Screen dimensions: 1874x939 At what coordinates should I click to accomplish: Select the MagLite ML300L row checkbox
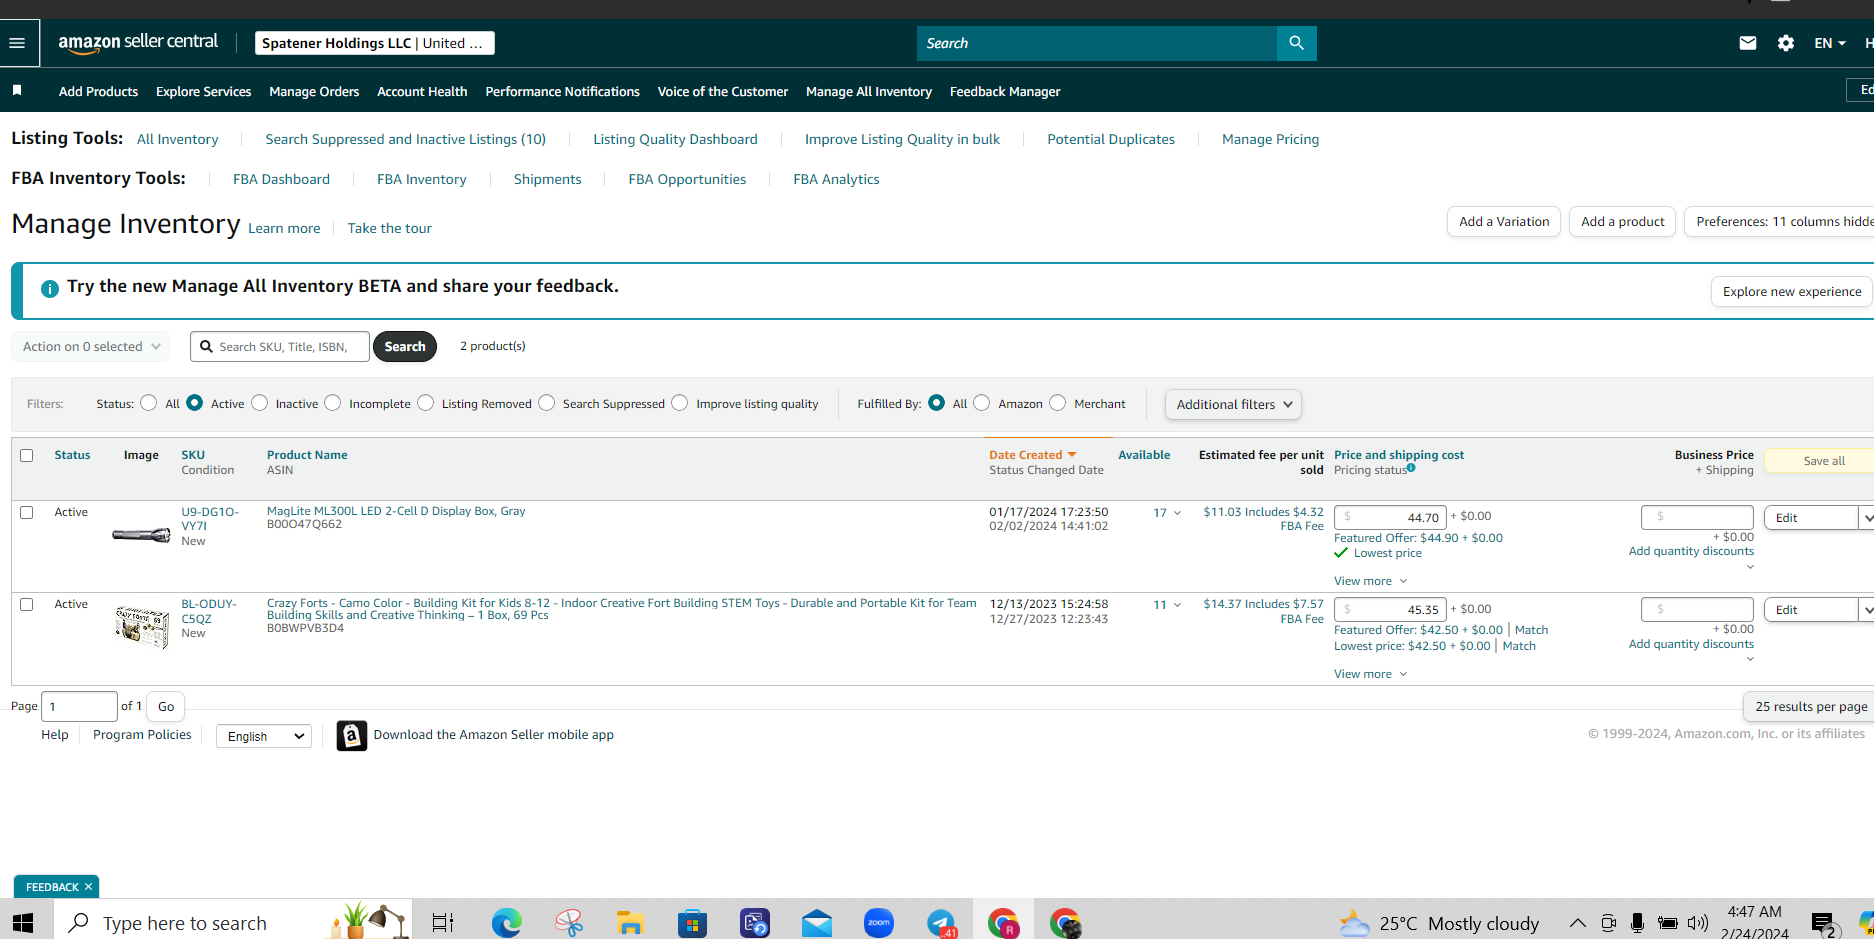(27, 512)
